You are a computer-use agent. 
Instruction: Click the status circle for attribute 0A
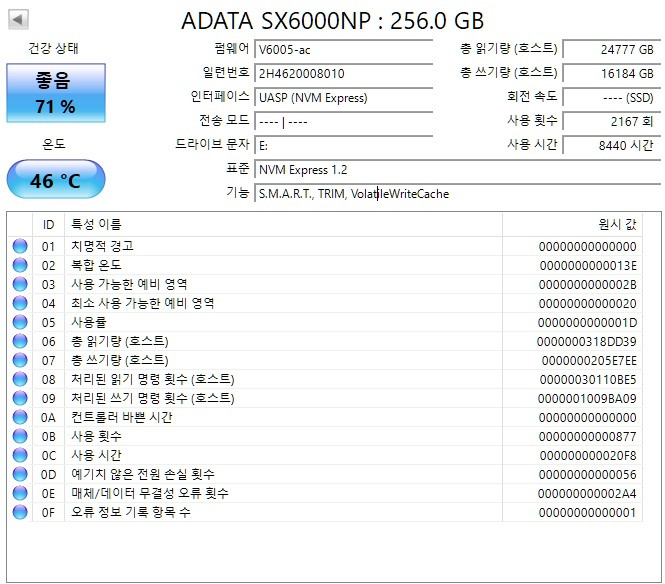(x=20, y=417)
